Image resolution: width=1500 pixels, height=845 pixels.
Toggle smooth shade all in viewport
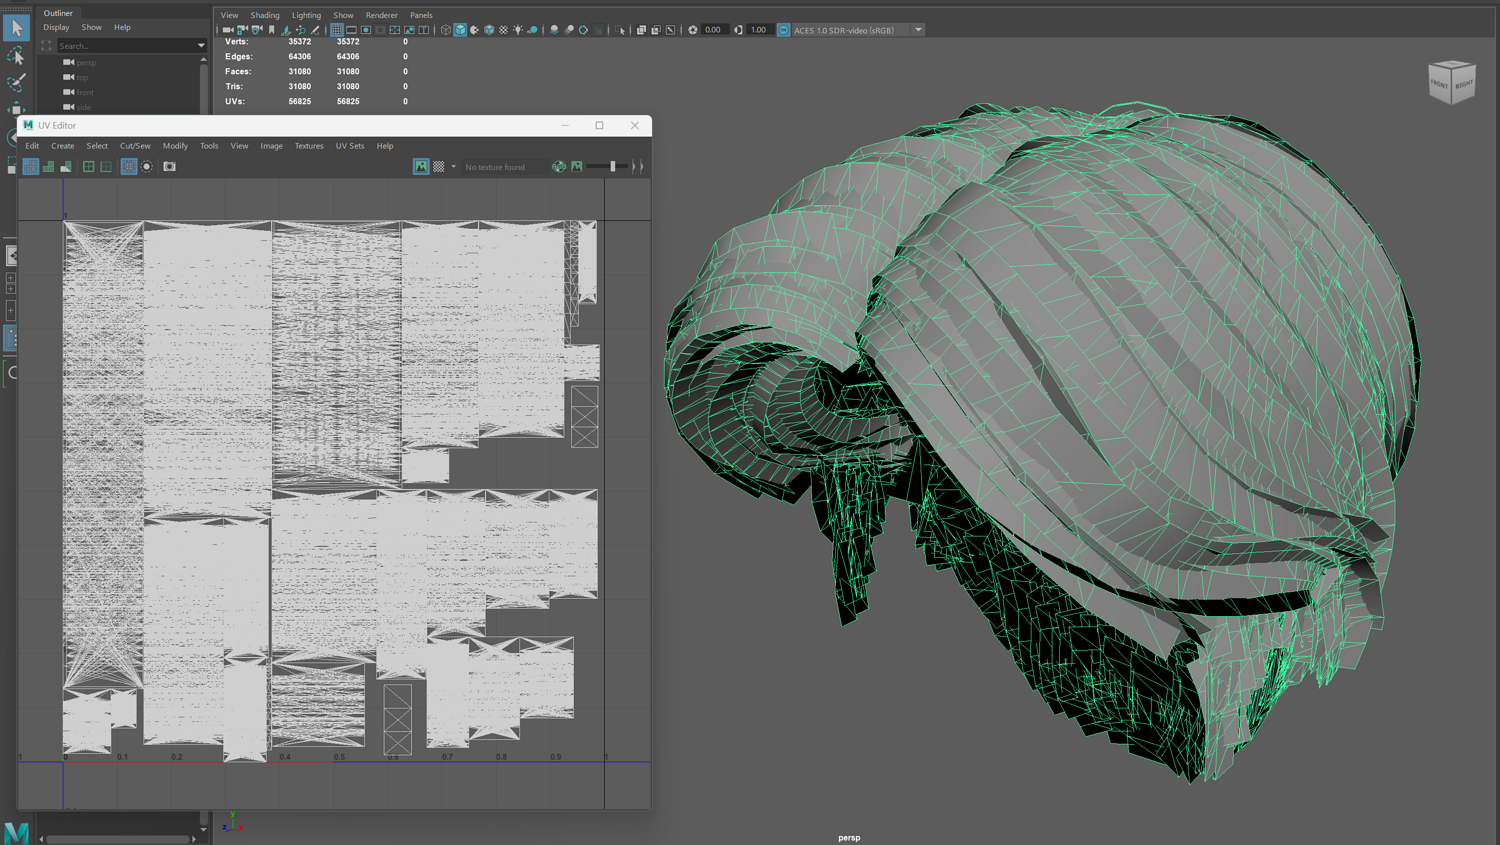click(460, 30)
